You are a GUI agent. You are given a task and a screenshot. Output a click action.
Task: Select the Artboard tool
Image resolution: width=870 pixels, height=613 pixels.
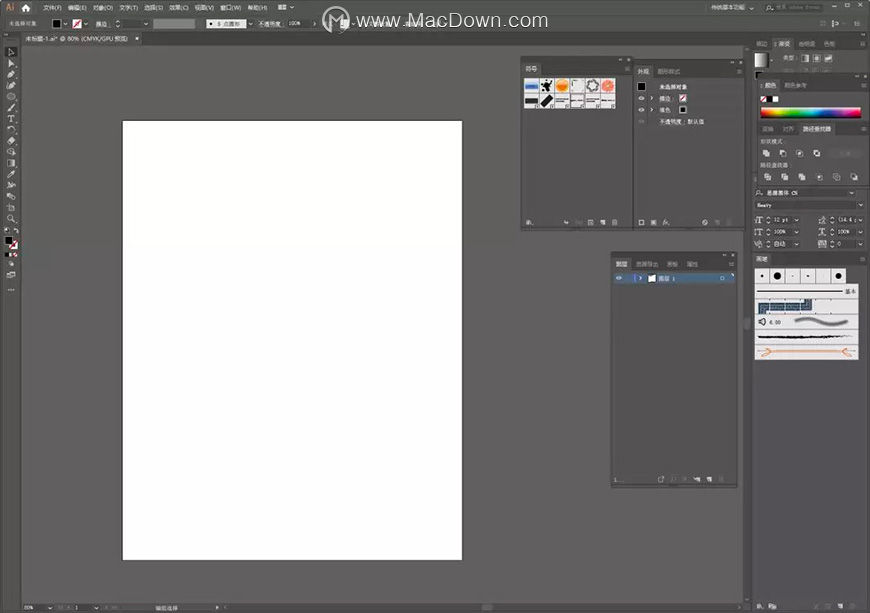tap(11, 207)
